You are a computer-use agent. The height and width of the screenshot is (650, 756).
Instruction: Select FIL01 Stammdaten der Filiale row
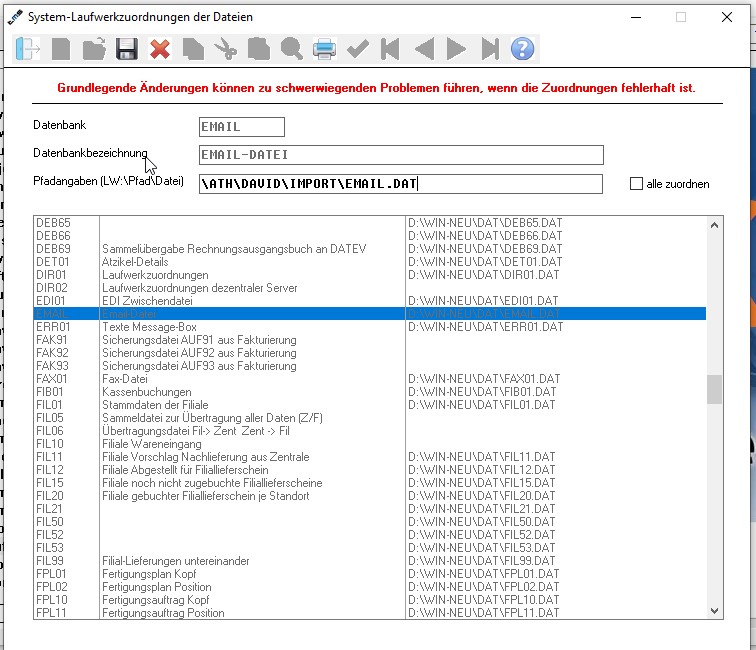tap(370, 405)
